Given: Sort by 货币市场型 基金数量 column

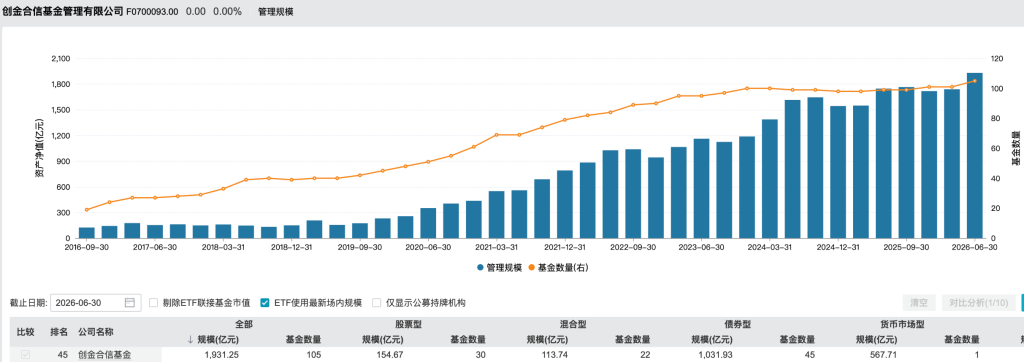Looking at the screenshot, I should tap(962, 339).
